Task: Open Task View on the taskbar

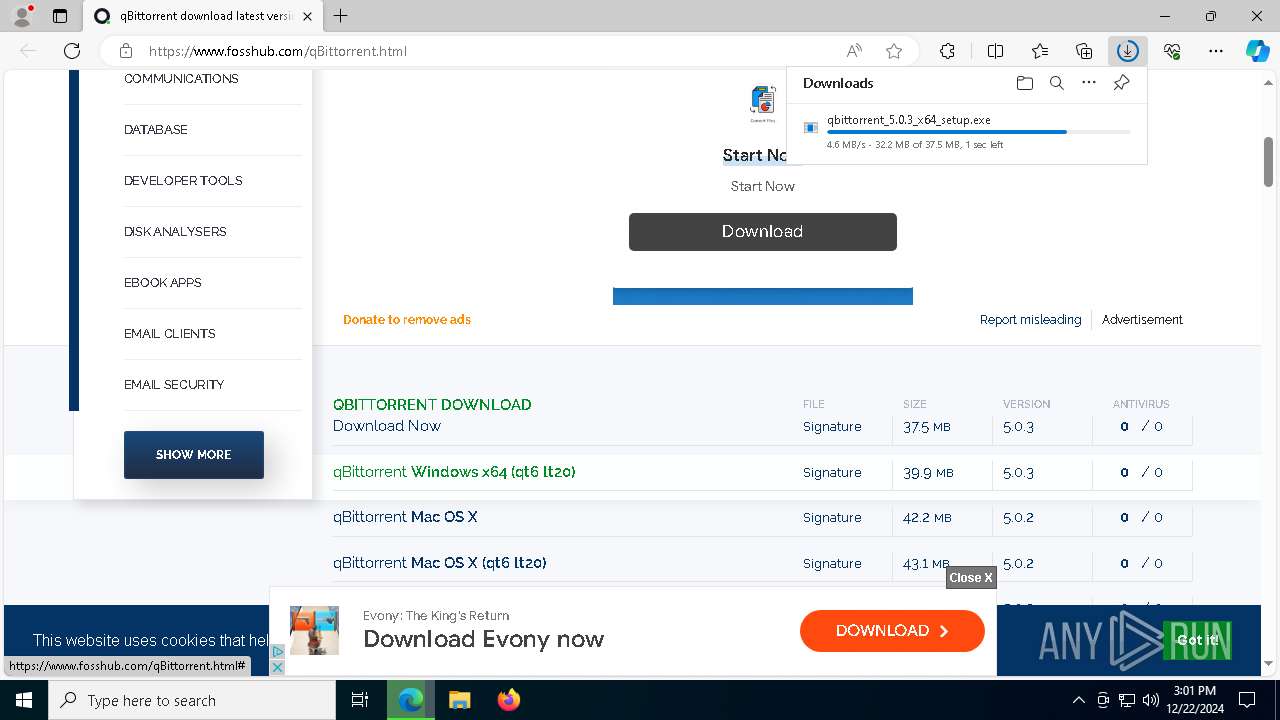Action: 360,700
